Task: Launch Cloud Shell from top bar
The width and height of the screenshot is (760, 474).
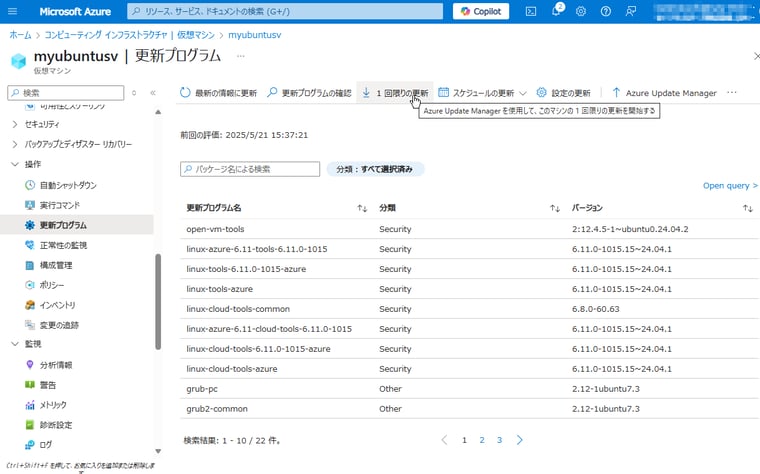Action: click(x=531, y=11)
